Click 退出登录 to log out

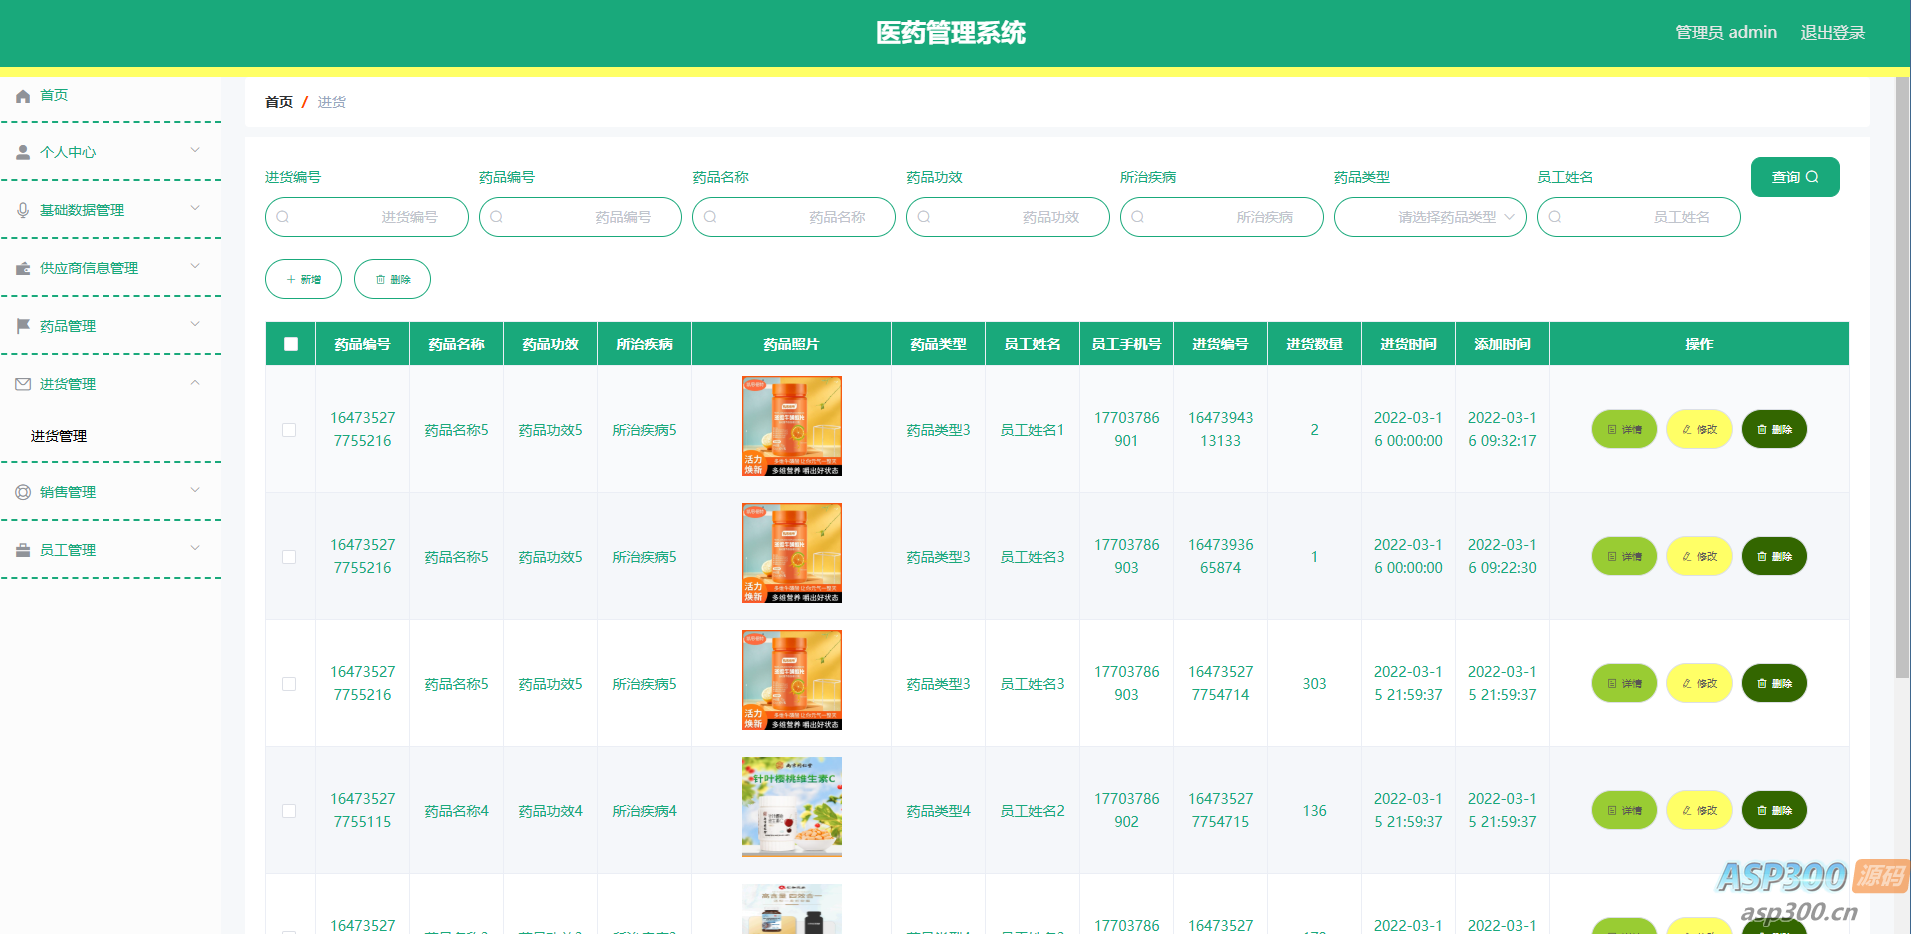point(1832,33)
